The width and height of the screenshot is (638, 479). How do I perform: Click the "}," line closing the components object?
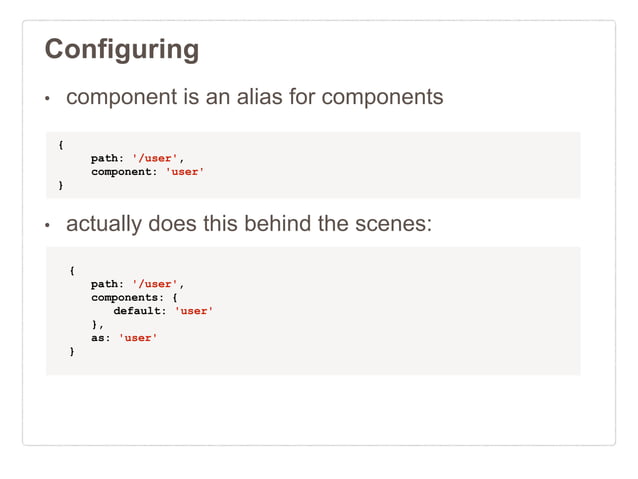[x=97, y=324]
